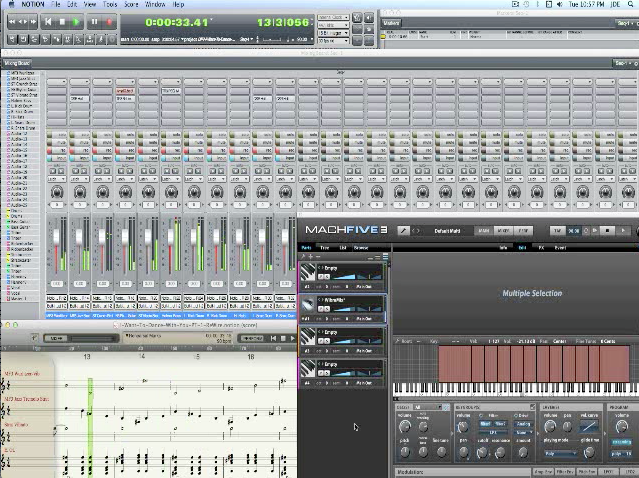Click Notion's stop button in score window
This screenshot has height=478, width=639.
(283, 338)
